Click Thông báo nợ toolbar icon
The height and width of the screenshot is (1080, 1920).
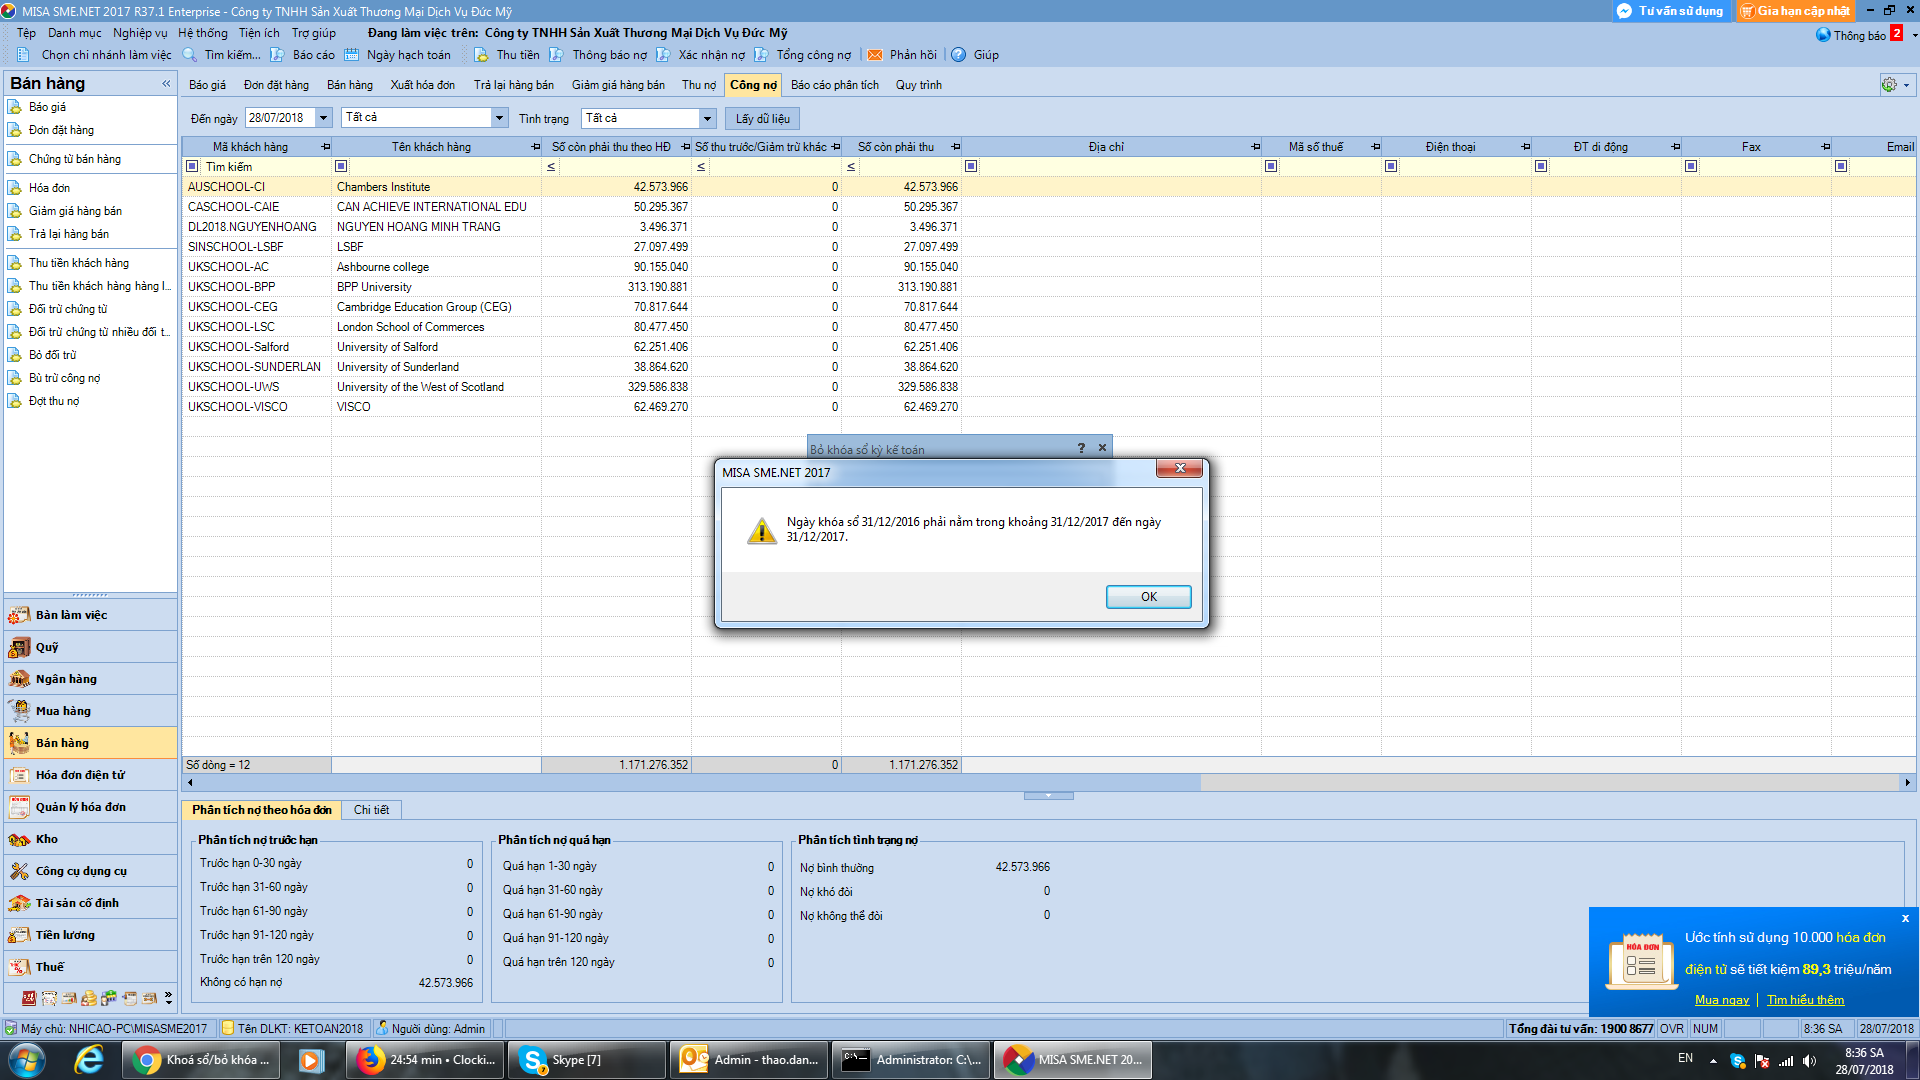557,55
